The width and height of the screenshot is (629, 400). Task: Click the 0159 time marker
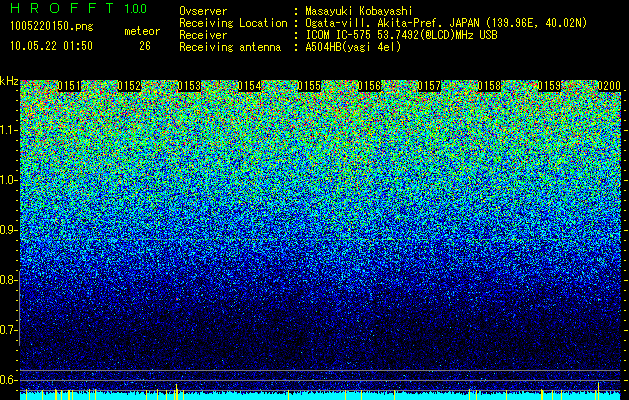click(x=549, y=86)
